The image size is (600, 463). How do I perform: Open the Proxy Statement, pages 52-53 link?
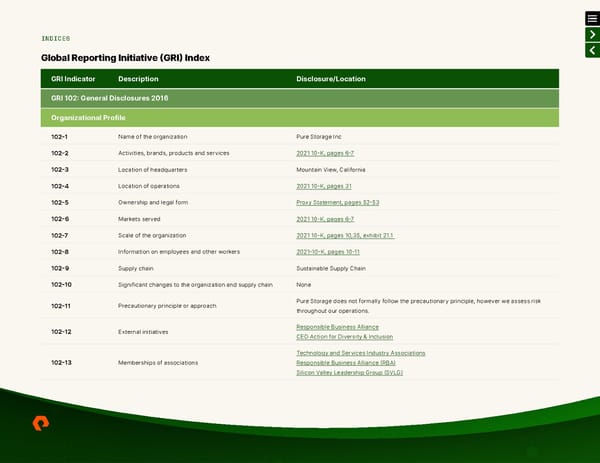coord(337,202)
